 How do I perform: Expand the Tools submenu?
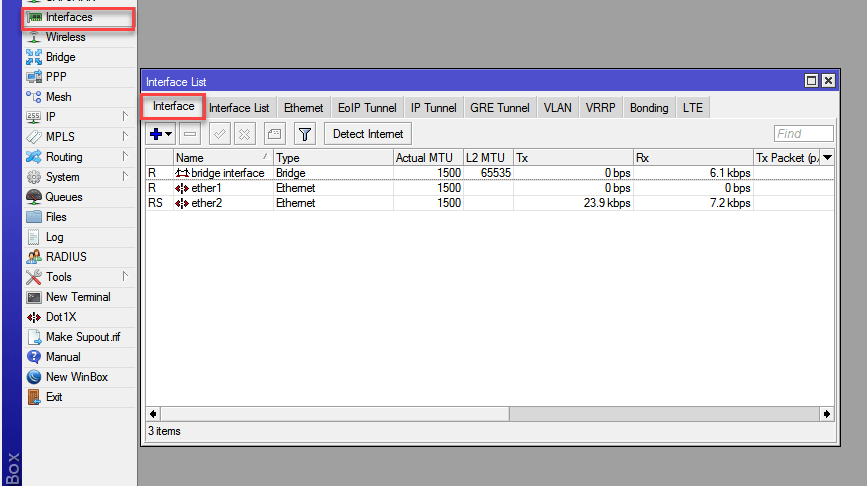pyautogui.click(x=58, y=277)
